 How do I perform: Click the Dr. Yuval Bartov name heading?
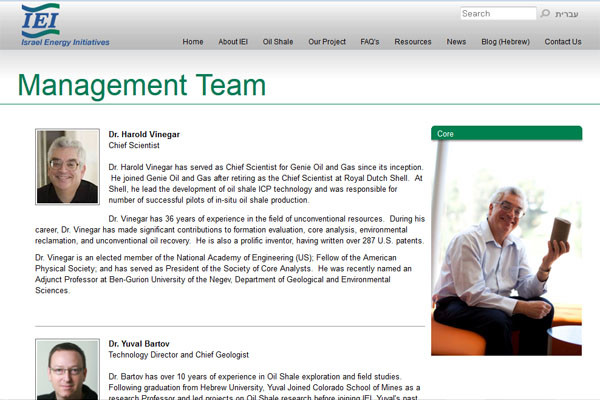coord(141,344)
